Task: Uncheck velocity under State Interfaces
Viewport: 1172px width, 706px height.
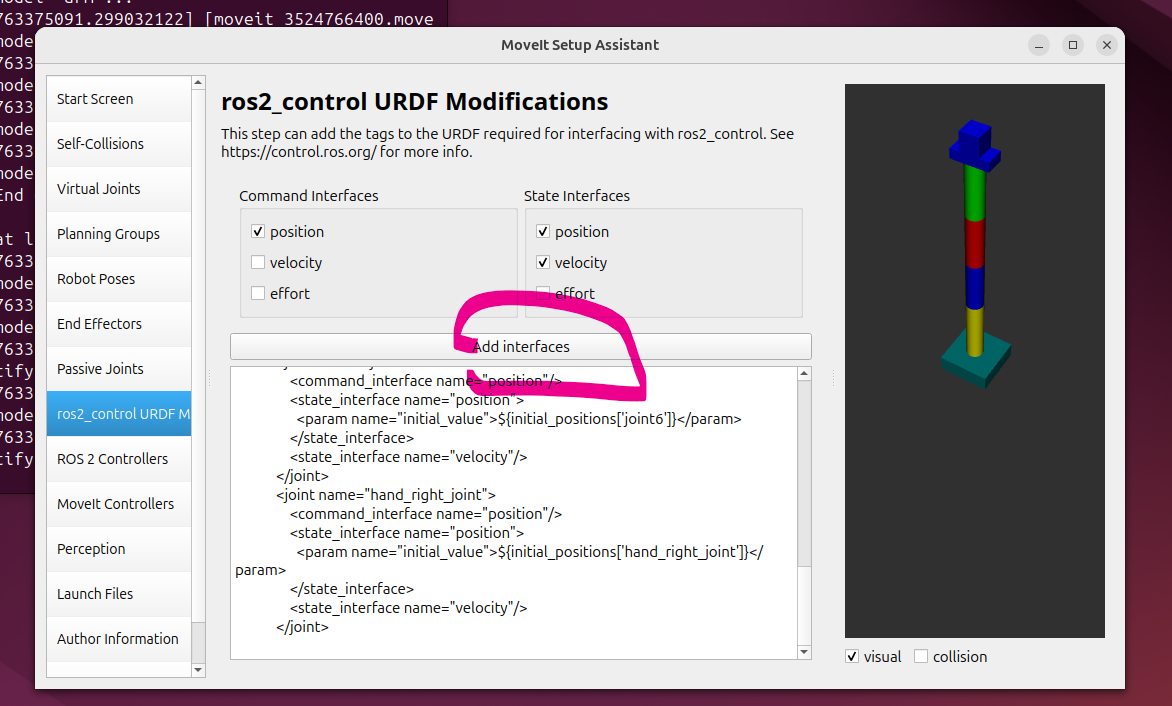Action: point(543,262)
